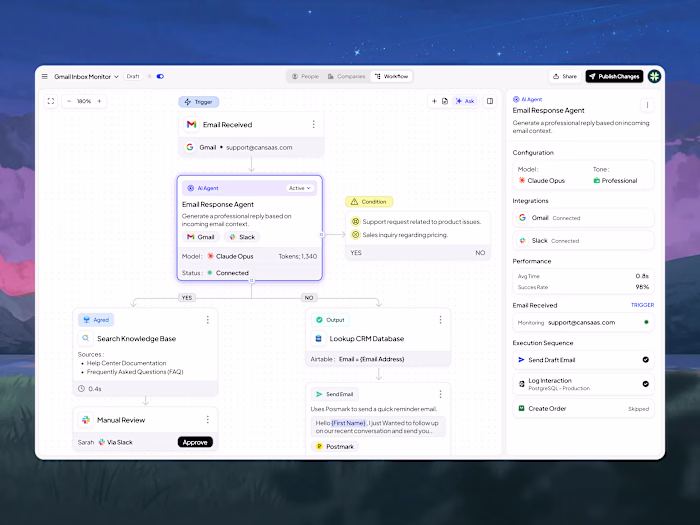Screen dimensions: 700x525
Task: Click the CRM database icon
Action: [318, 338]
